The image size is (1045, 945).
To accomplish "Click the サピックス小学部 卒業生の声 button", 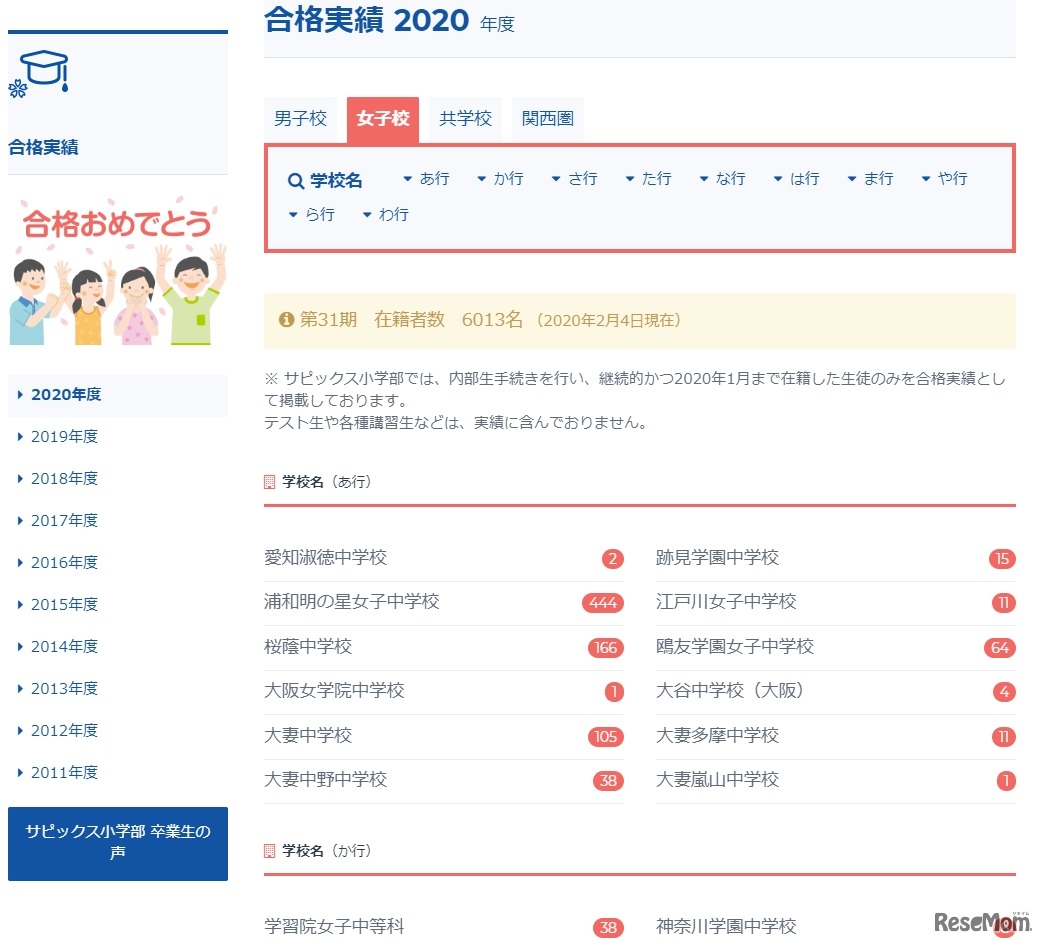I will [x=117, y=844].
